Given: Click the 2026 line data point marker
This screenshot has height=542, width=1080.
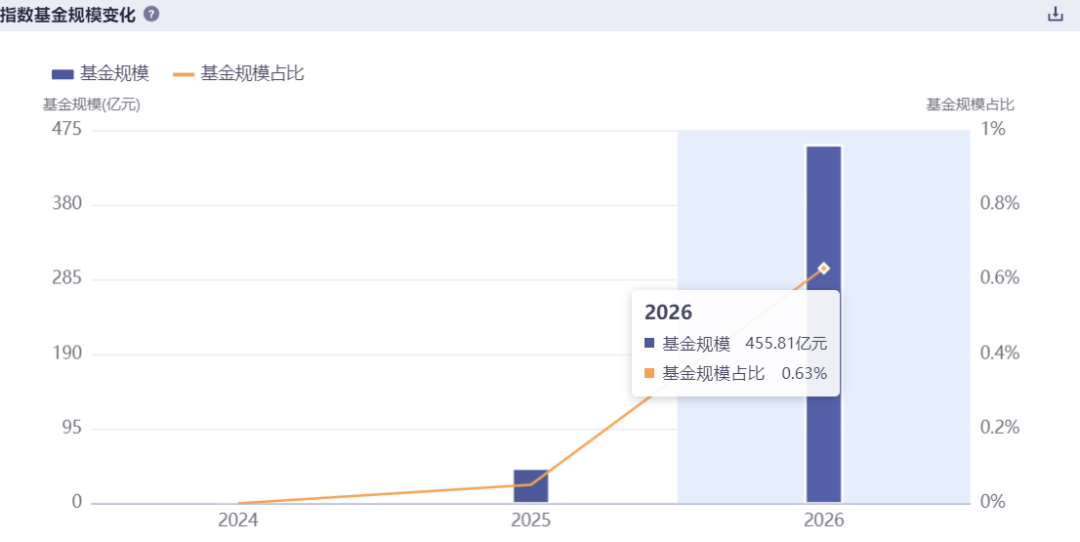Looking at the screenshot, I should pyautogui.click(x=824, y=268).
